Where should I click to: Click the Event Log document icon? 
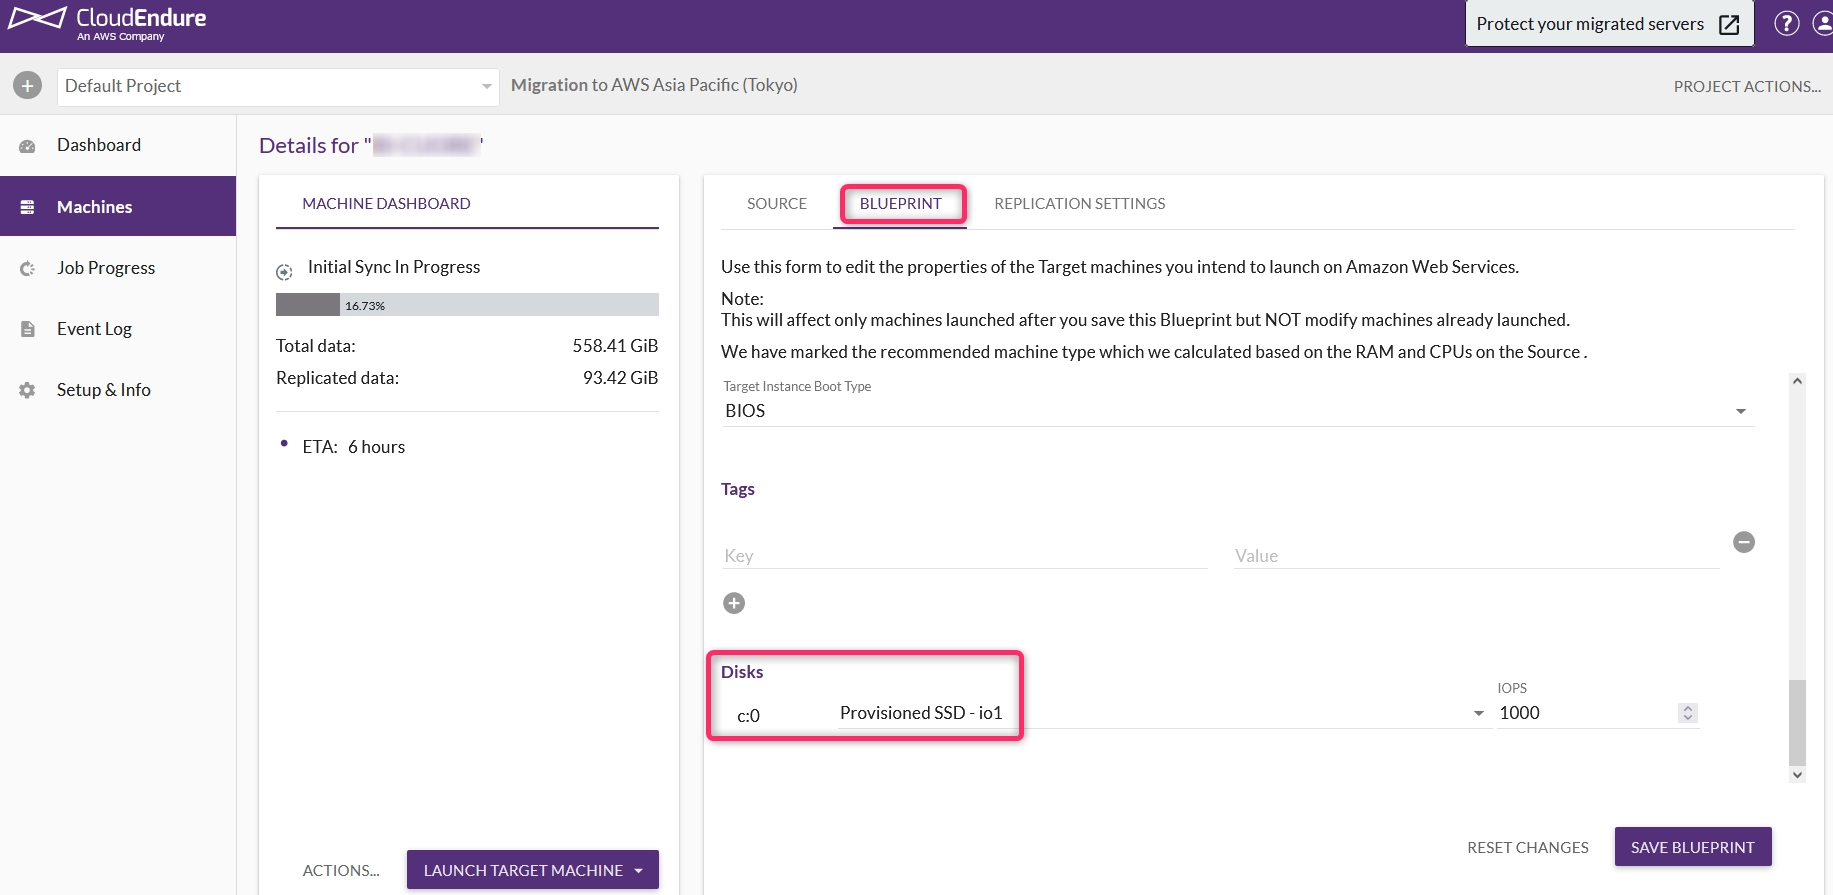(x=27, y=329)
